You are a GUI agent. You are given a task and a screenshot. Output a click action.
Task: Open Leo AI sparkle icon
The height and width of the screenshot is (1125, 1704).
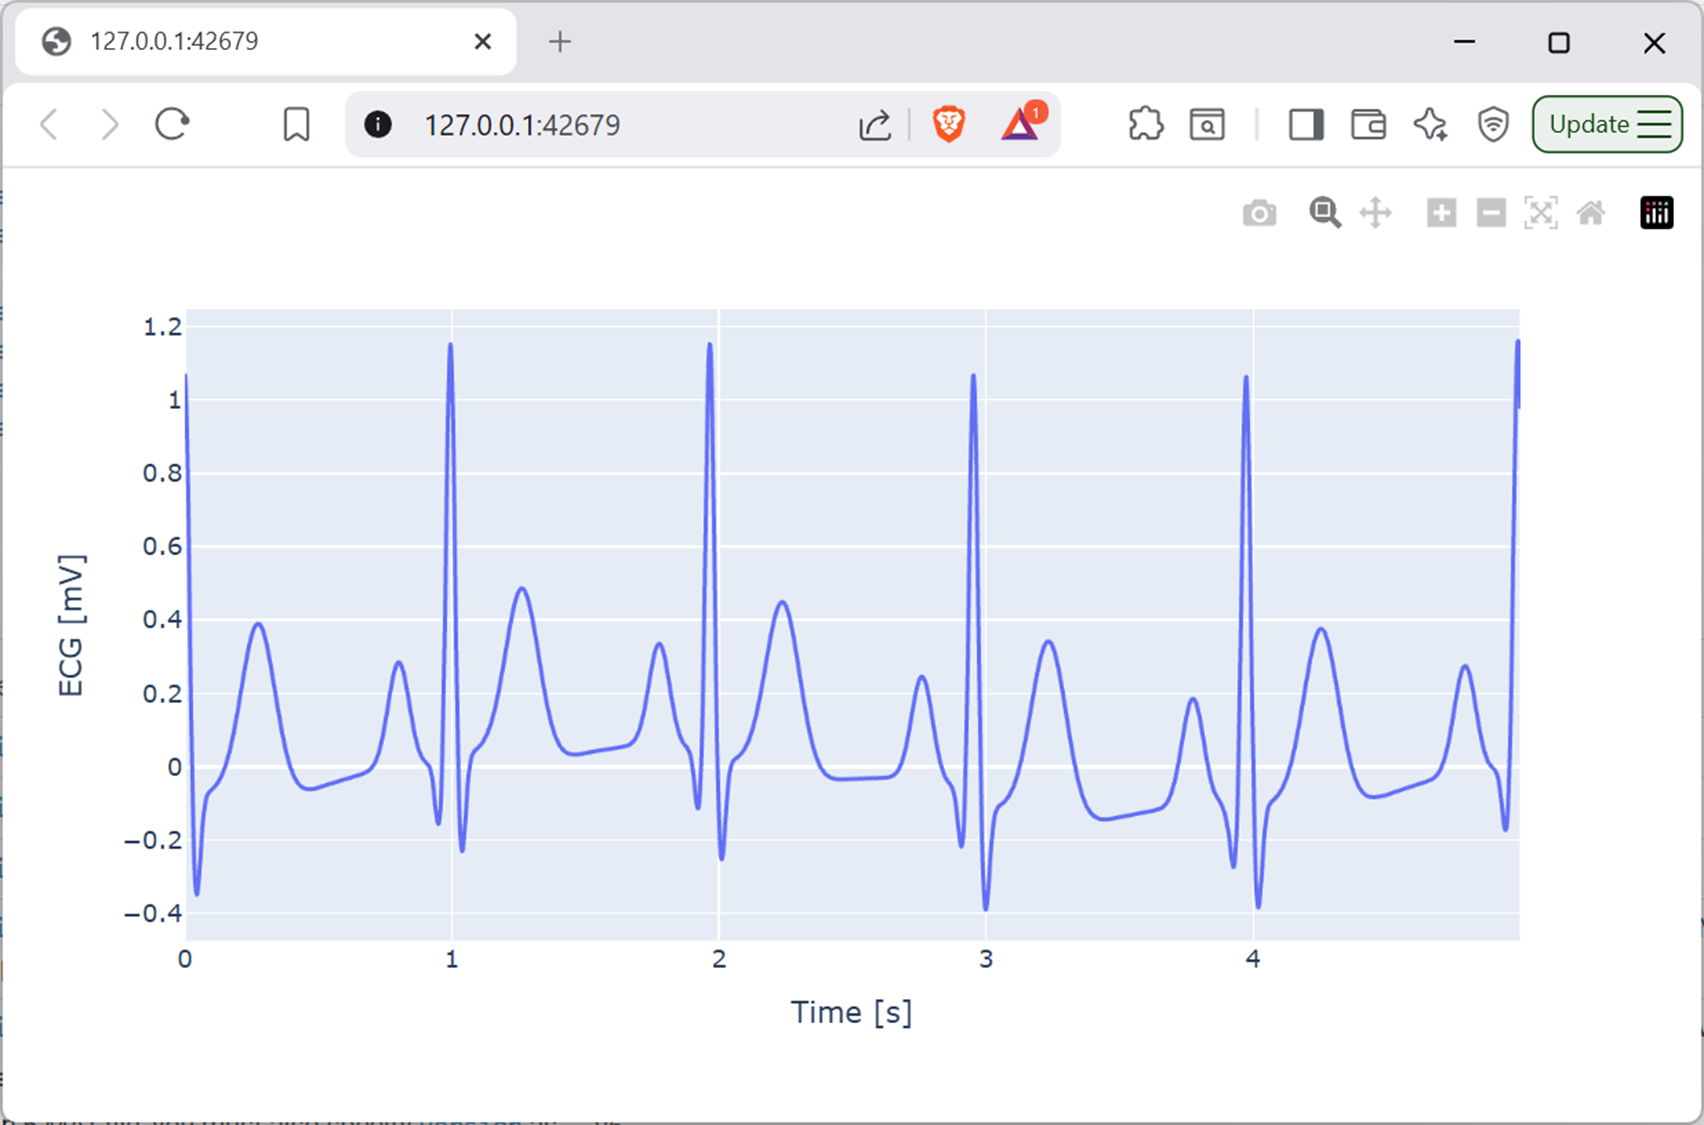(1430, 125)
